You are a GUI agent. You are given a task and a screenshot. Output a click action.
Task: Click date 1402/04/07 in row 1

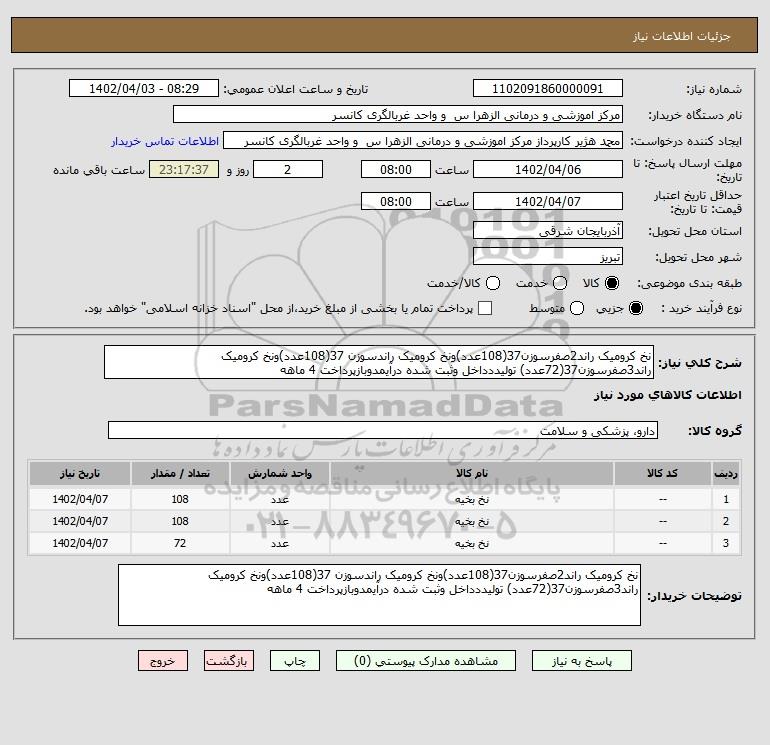tap(80, 499)
